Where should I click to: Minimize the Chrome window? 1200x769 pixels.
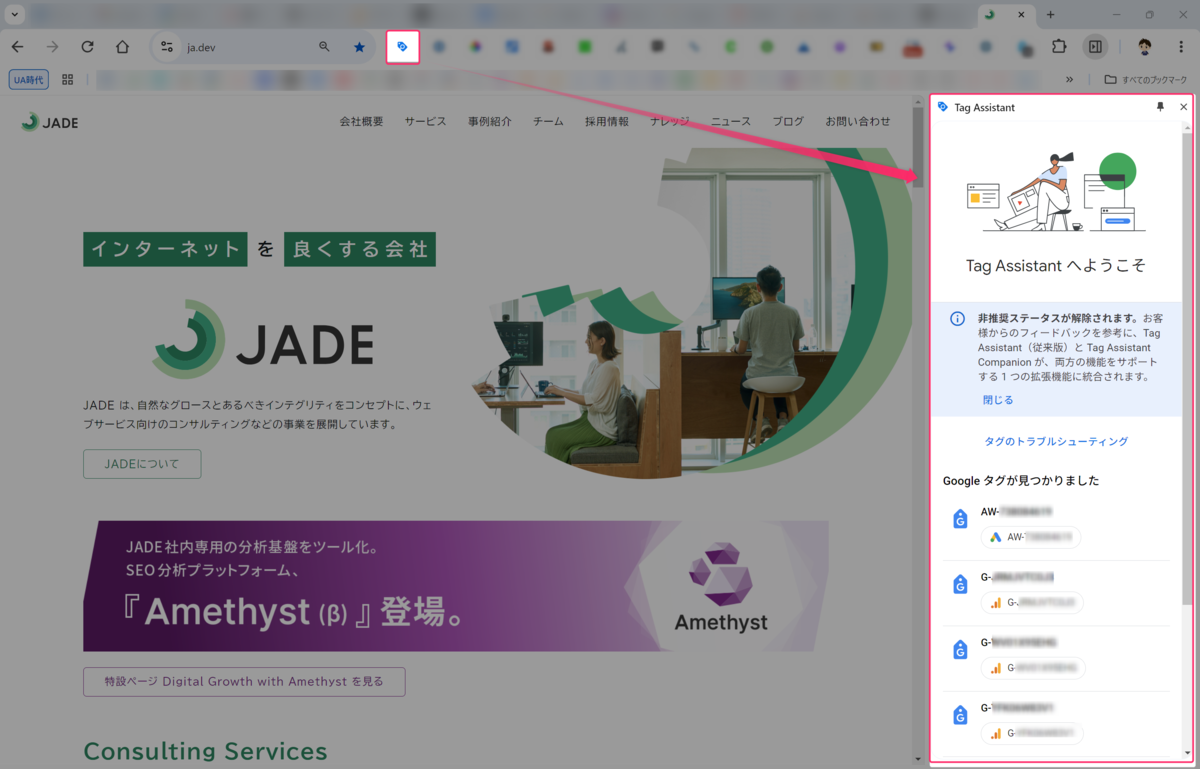1116,15
